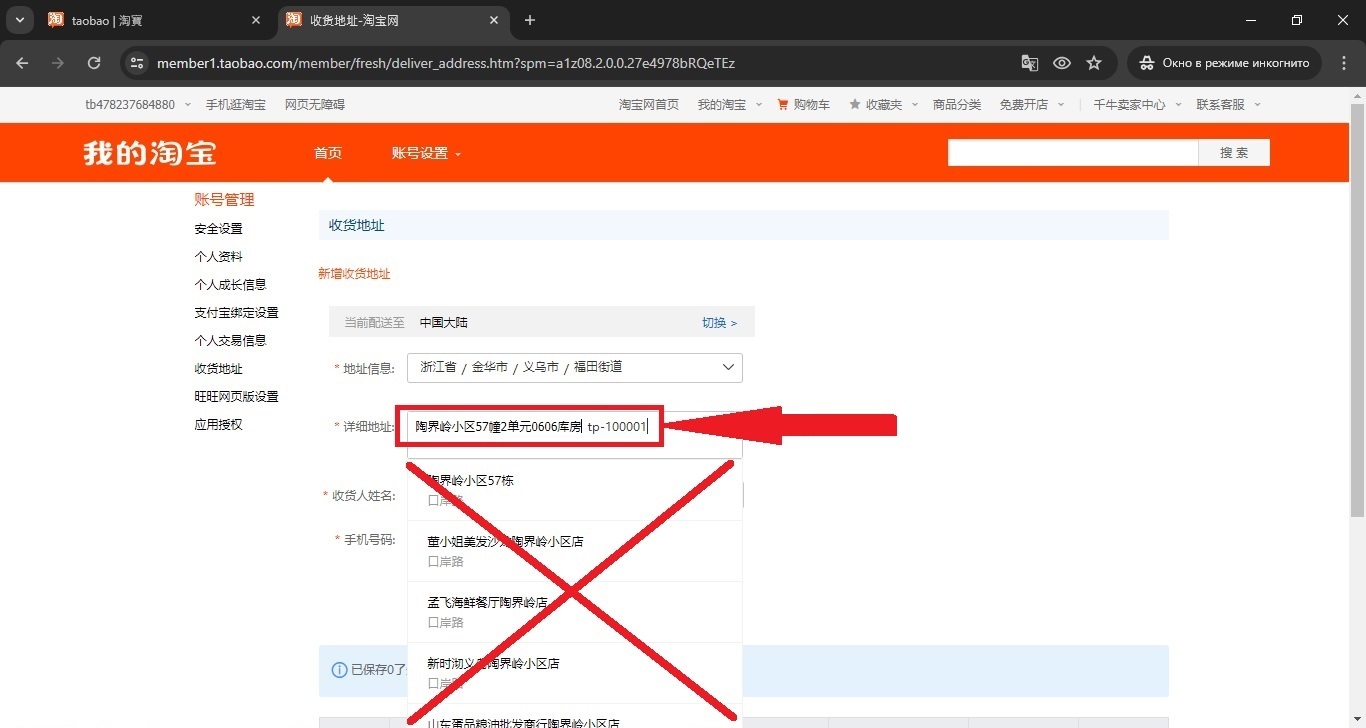This screenshot has height=728, width=1366.
Task: Expand the 收藏夹 favorites menu
Action: [x=883, y=104]
